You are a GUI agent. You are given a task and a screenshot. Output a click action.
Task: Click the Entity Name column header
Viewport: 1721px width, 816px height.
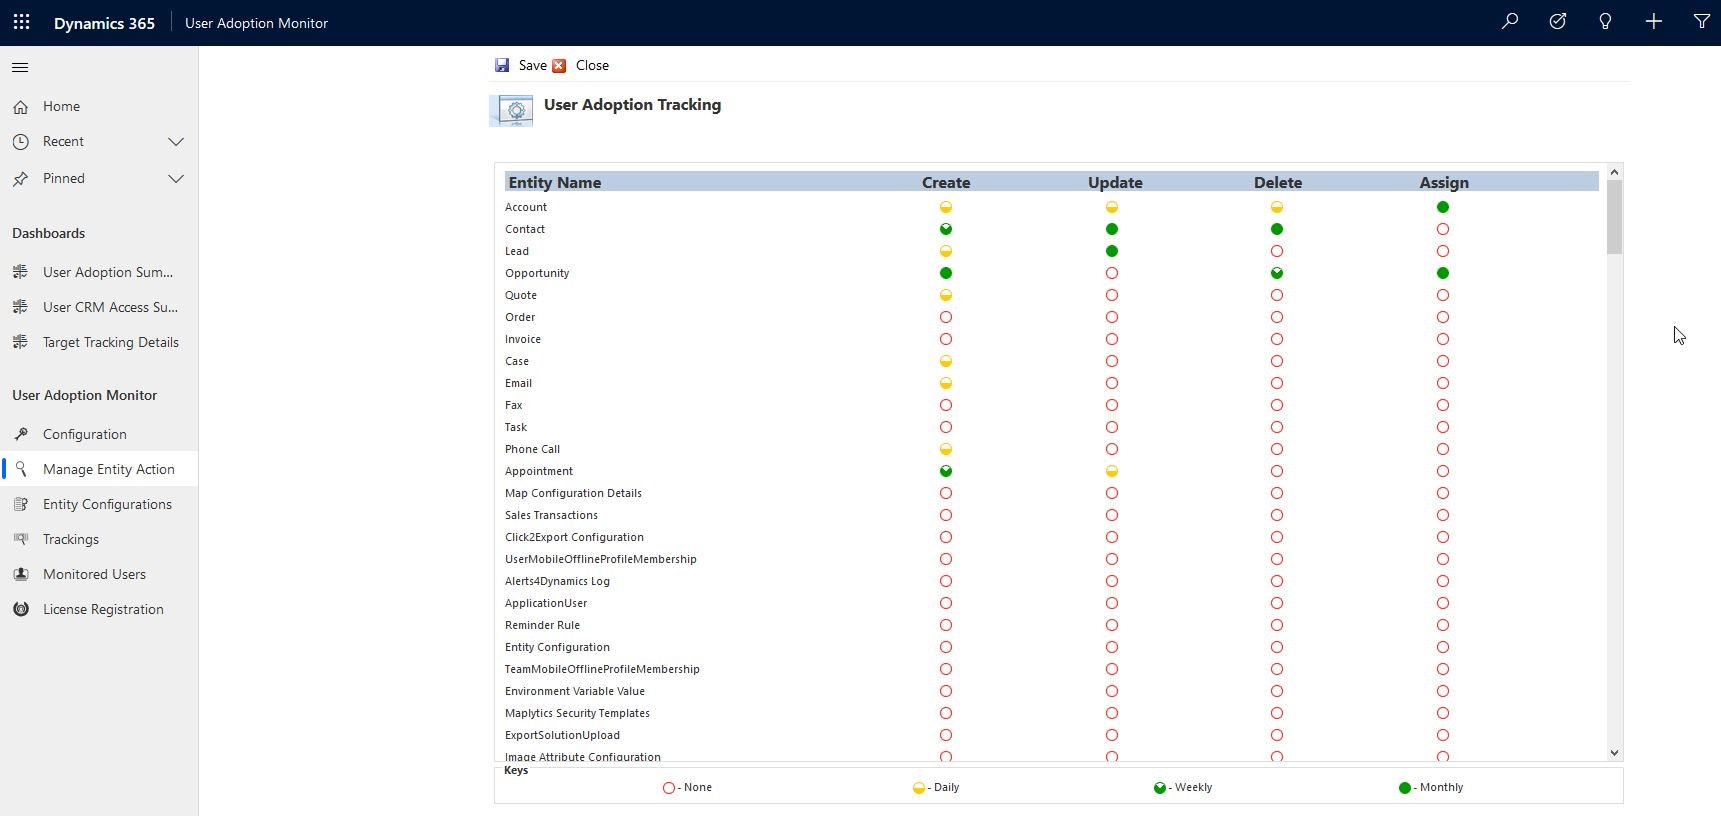point(555,182)
